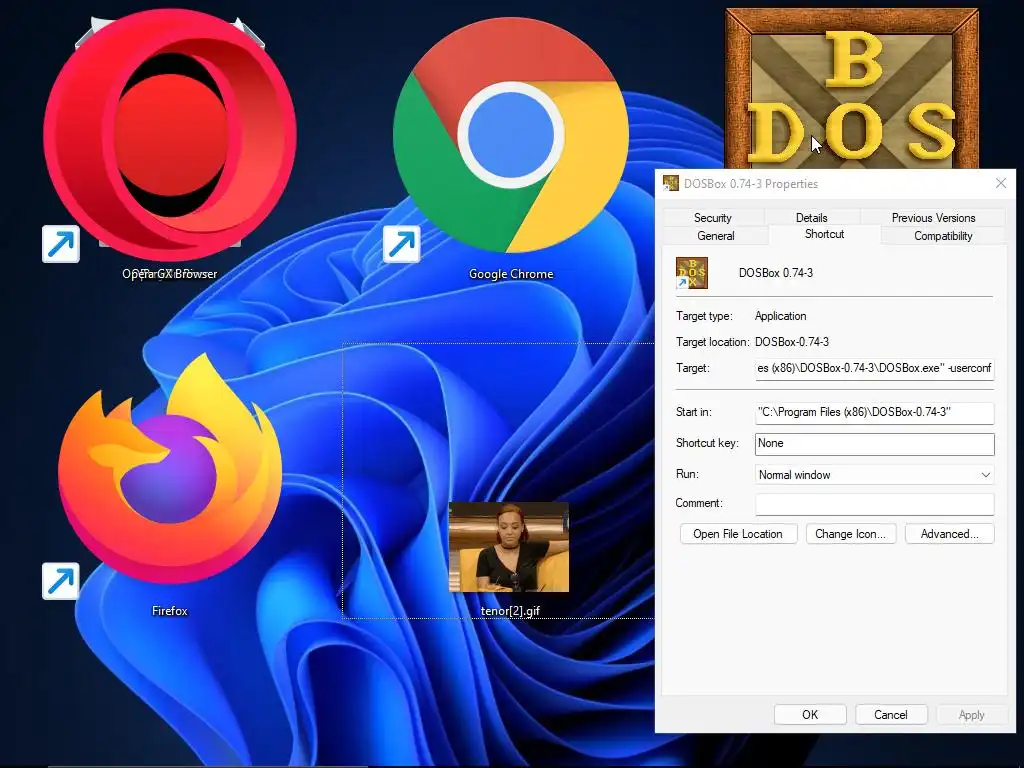
Task: Click the Open File Location button
Action: click(x=738, y=534)
